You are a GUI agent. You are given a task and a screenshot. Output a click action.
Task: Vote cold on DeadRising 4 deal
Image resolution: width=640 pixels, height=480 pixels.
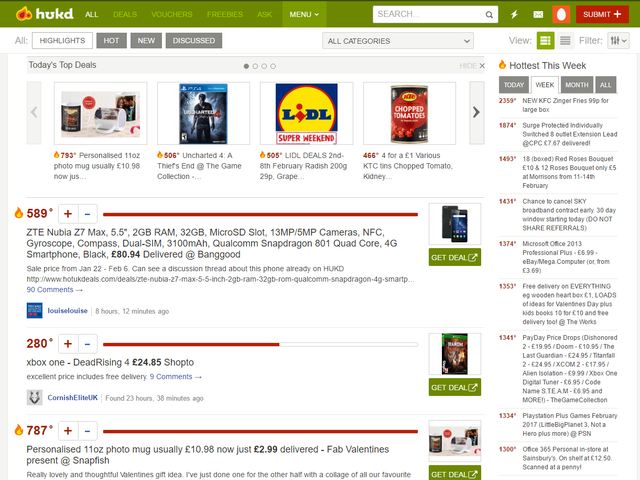click(x=87, y=344)
